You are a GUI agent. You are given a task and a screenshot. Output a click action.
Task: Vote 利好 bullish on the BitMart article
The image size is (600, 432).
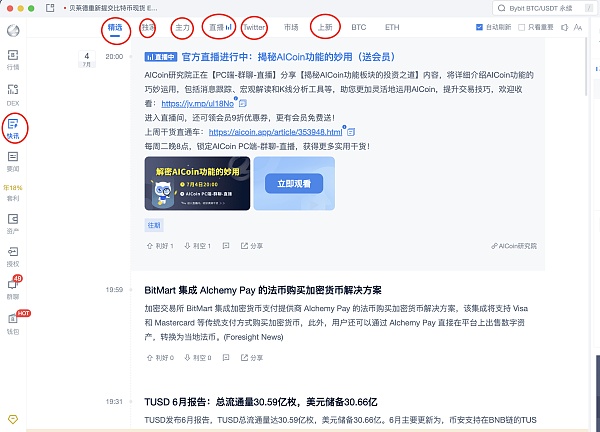[151, 356]
